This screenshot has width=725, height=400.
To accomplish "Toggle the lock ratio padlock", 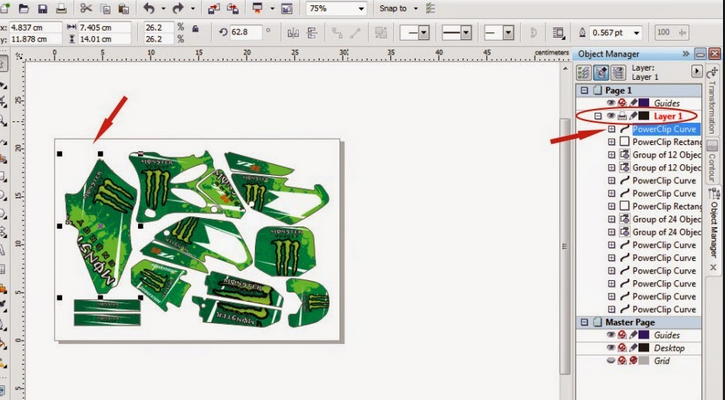I will click(x=195, y=29).
